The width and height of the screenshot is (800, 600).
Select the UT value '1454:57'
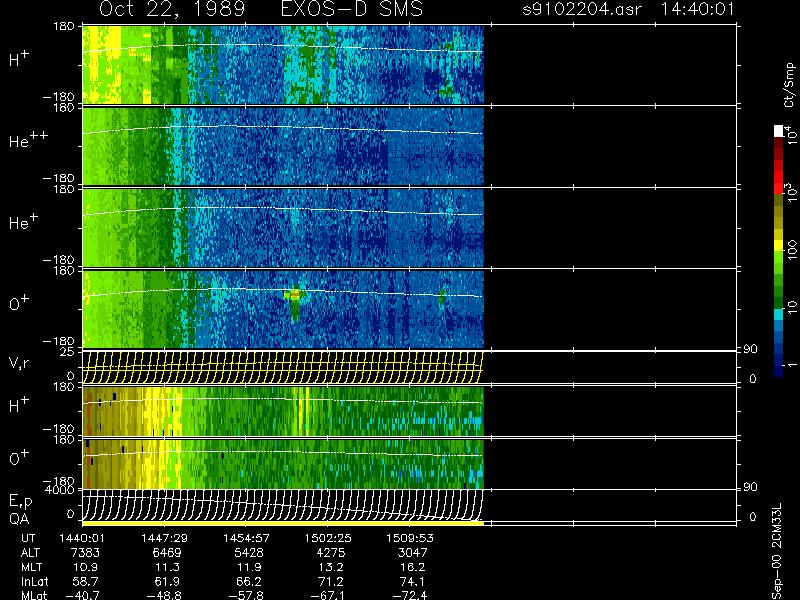(x=246, y=538)
